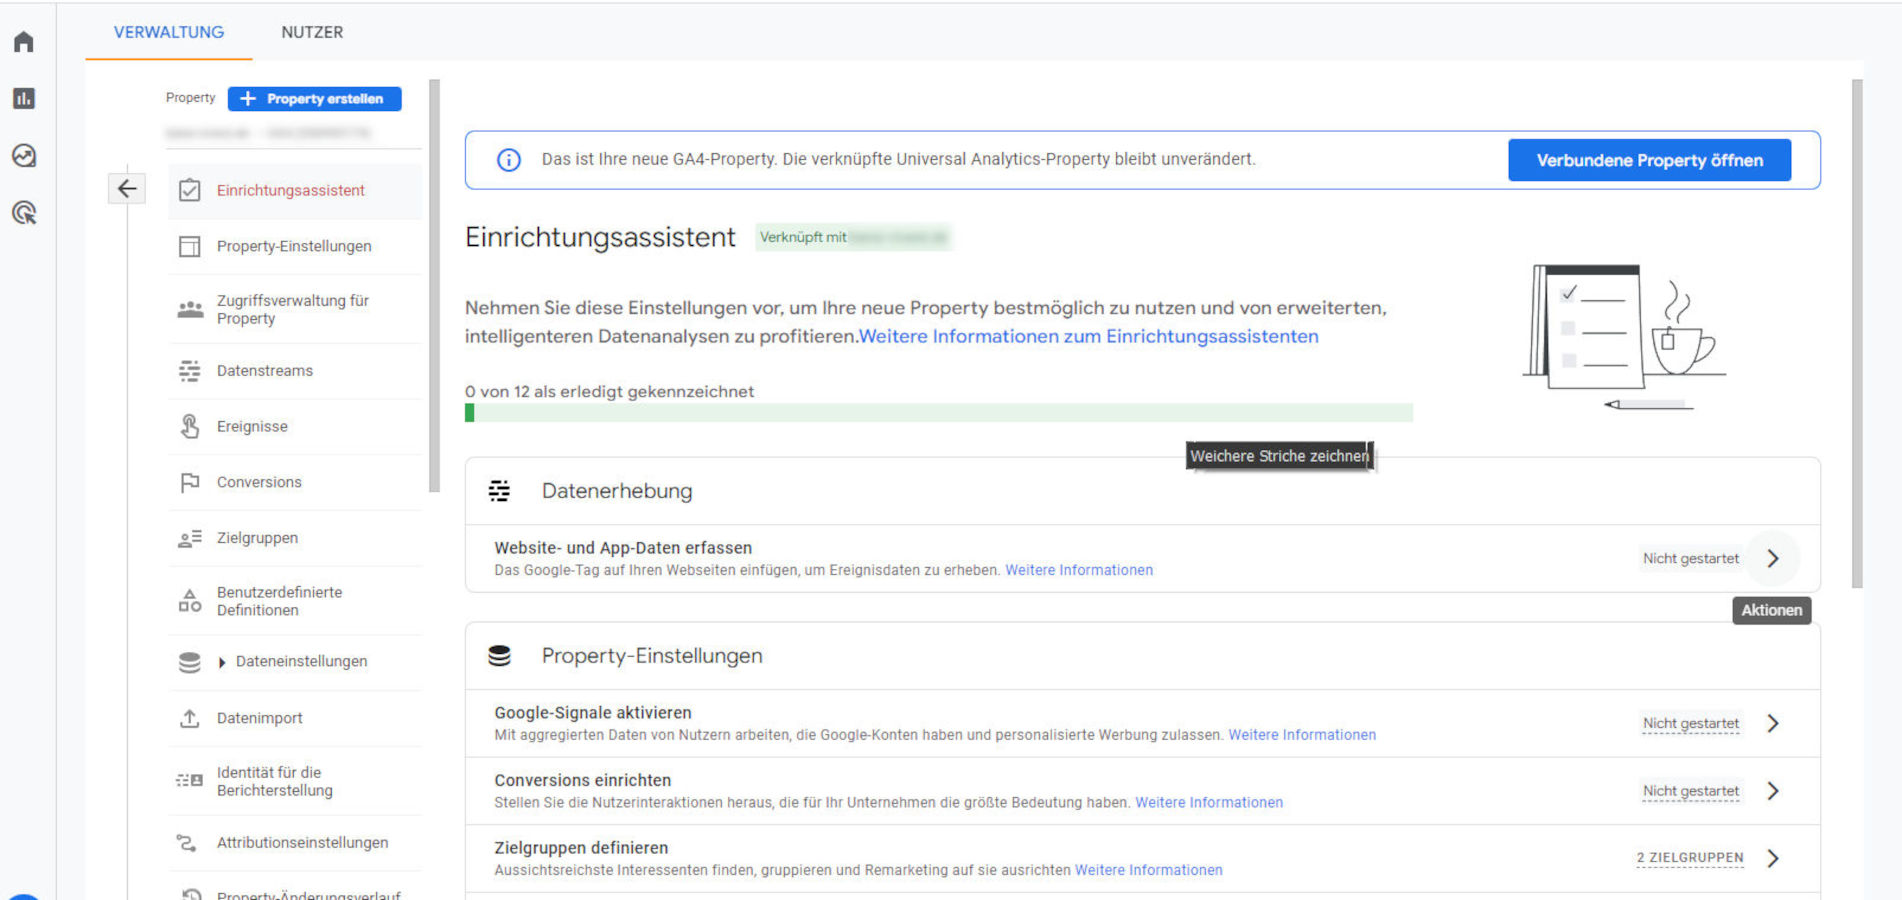Click the back arrow beside the property menu

127,189
